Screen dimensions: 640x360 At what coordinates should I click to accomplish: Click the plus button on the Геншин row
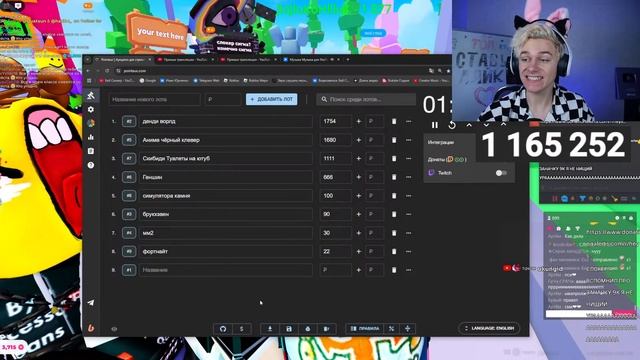coord(359,177)
